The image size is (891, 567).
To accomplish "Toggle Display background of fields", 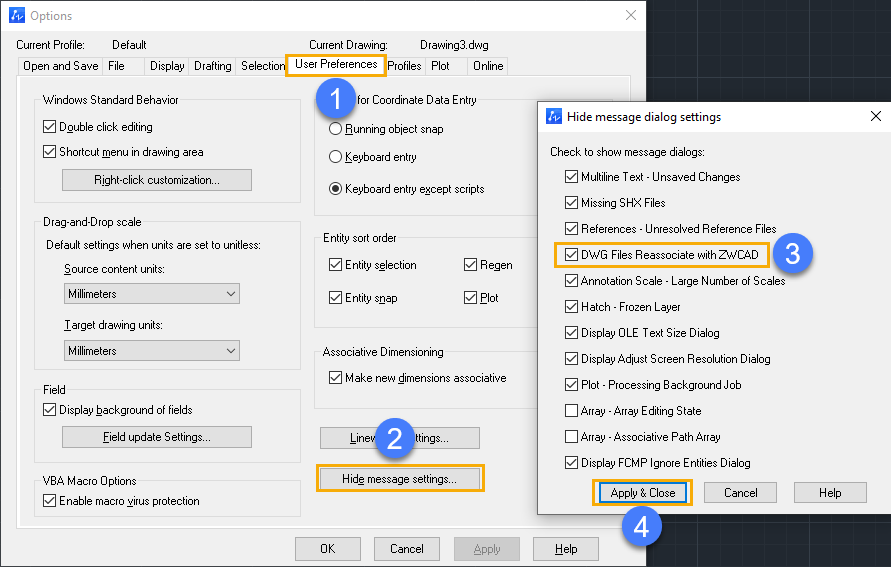I will [x=49, y=410].
